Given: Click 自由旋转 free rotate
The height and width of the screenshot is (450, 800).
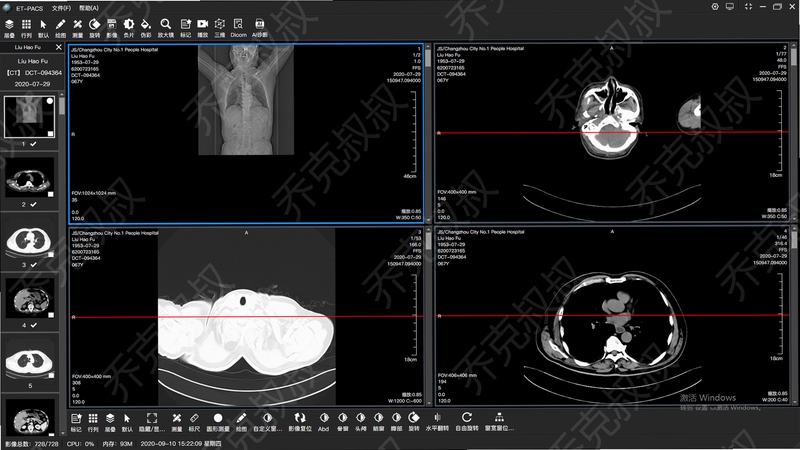Looking at the screenshot, I should coord(466,422).
